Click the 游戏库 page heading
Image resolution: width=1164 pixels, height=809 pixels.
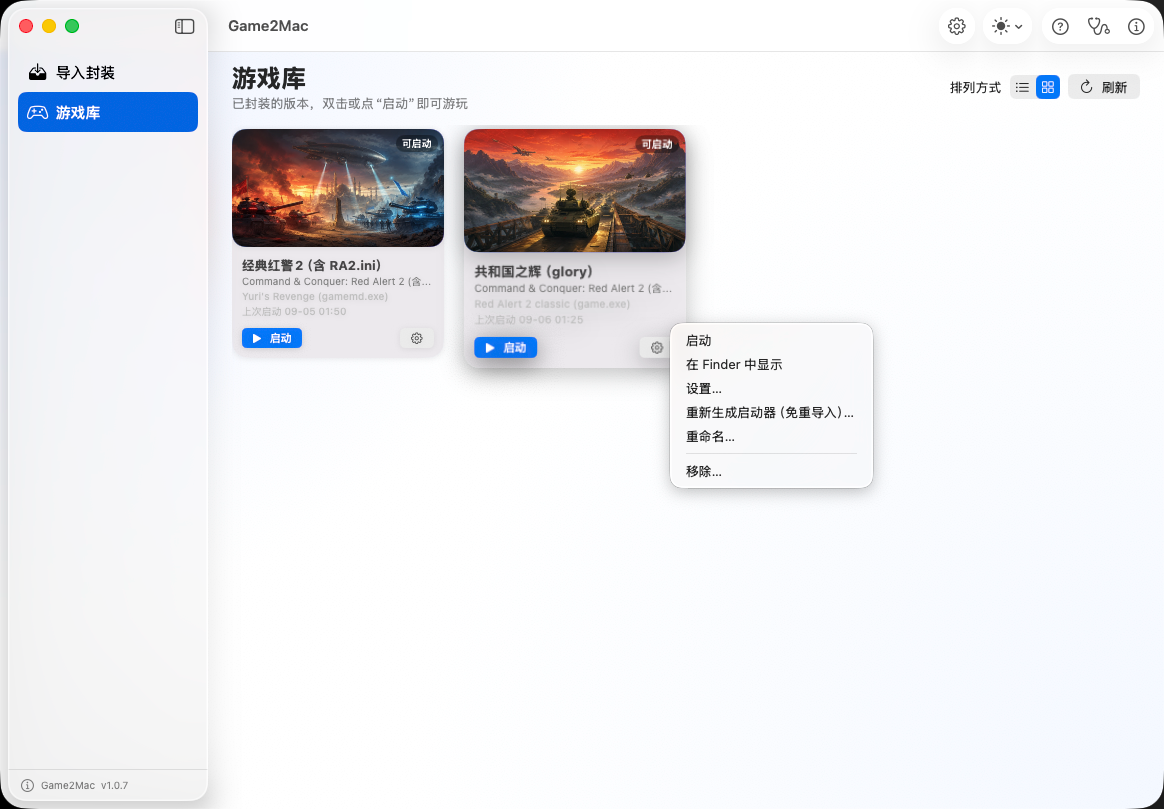click(269, 78)
